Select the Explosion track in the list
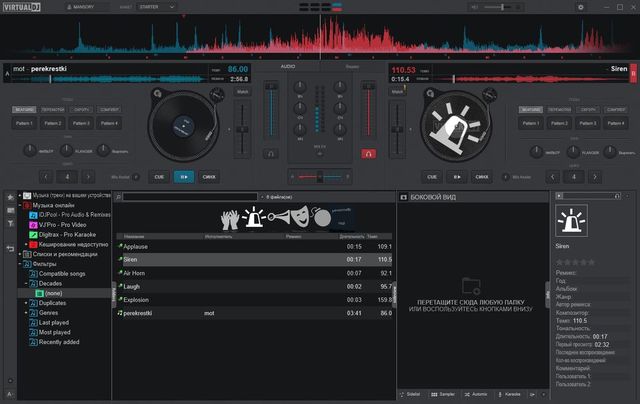Image resolution: width=640 pixels, height=404 pixels. (137, 299)
